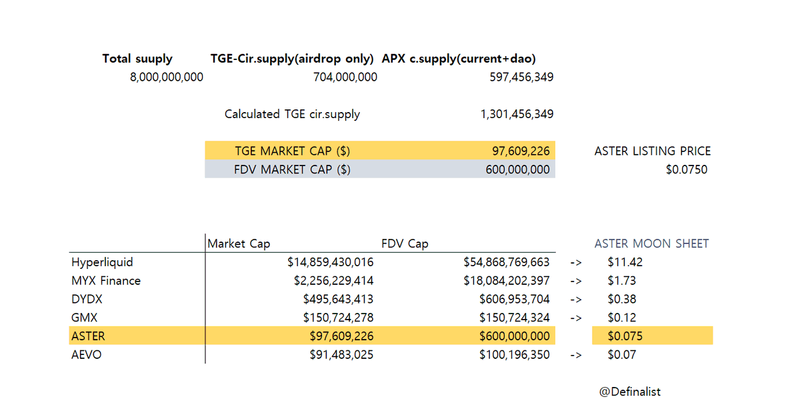Click the $0.38 moon sheet price

coord(622,299)
